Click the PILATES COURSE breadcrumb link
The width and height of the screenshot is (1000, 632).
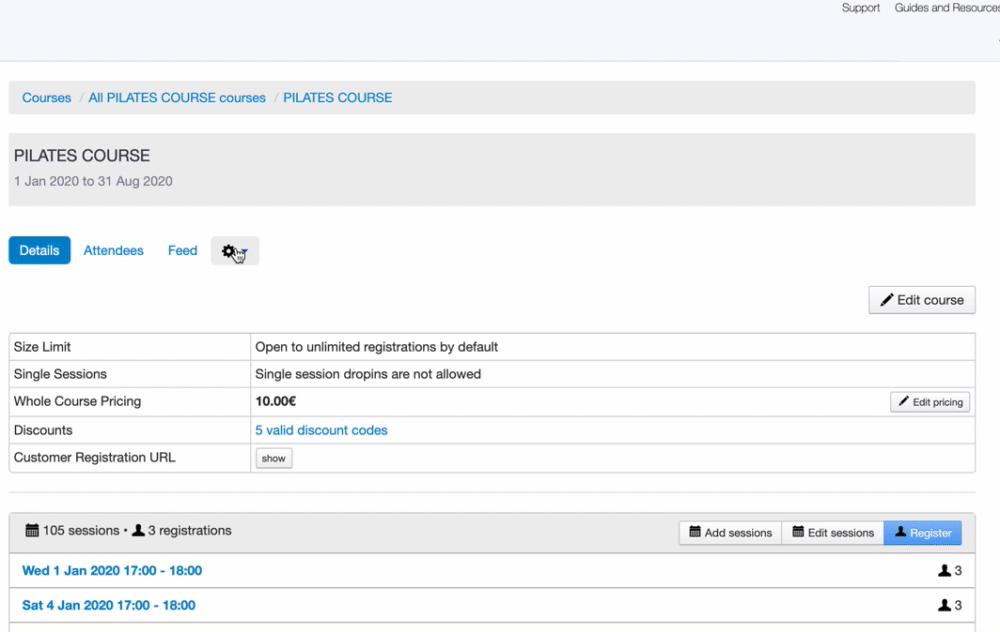click(337, 98)
